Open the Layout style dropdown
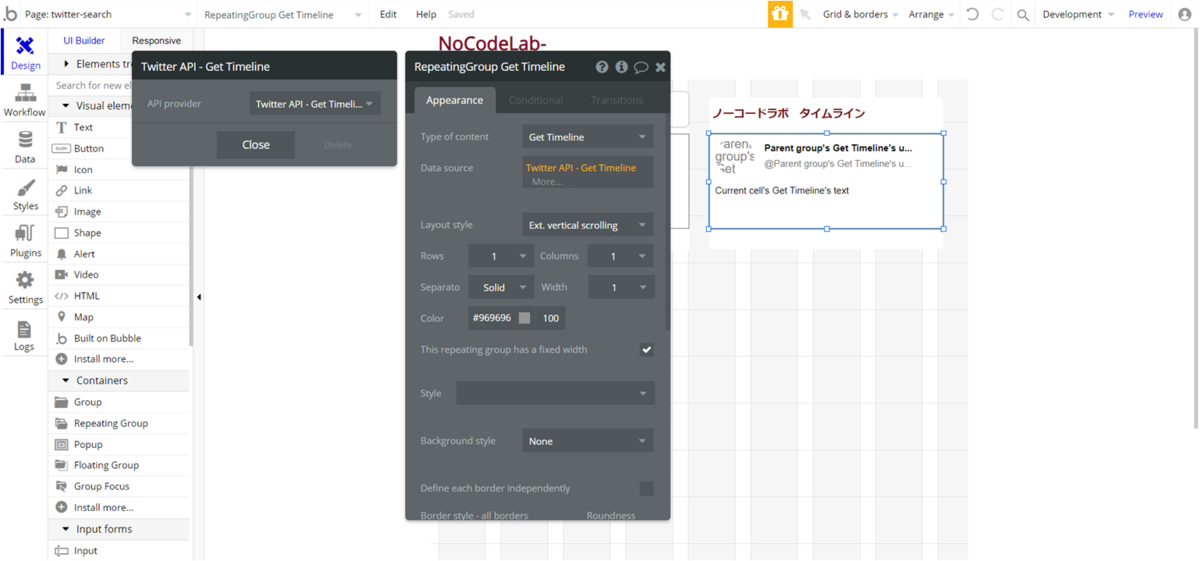This screenshot has height=561, width=1200. point(588,225)
